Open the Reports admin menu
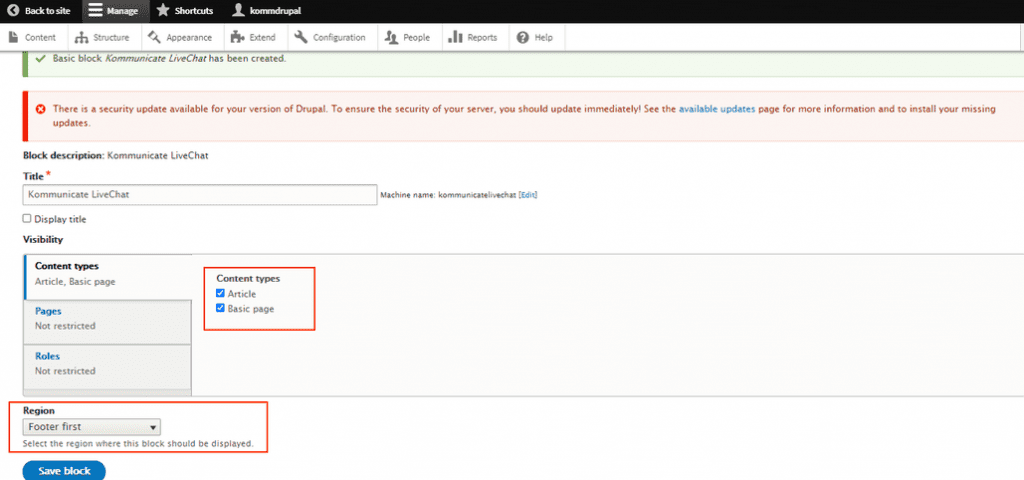This screenshot has height=480, width=1024. 473,37
